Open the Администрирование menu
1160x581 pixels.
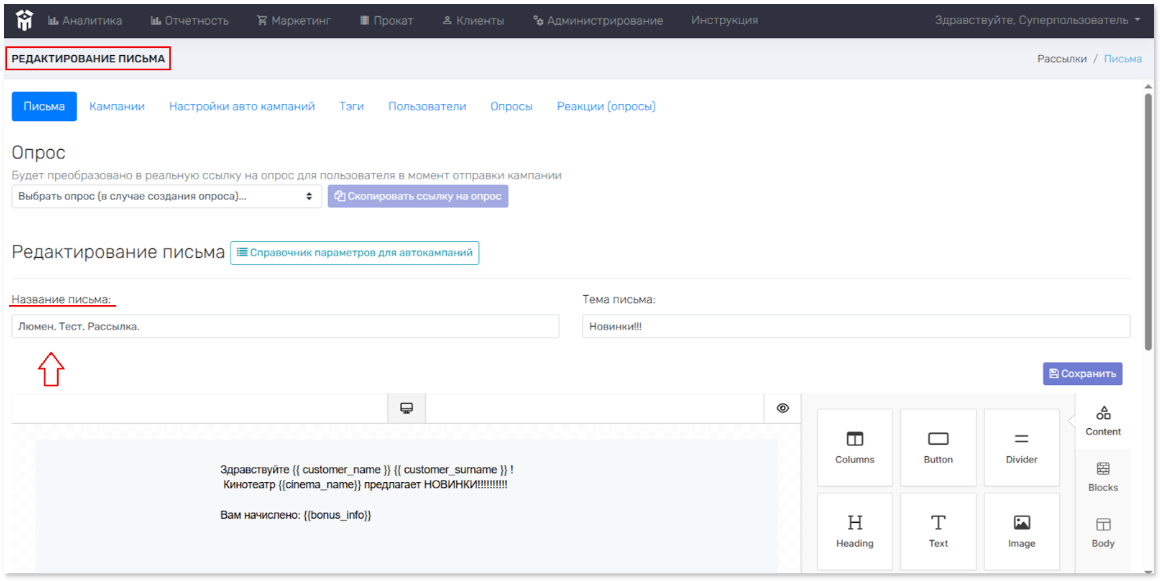tap(597, 20)
